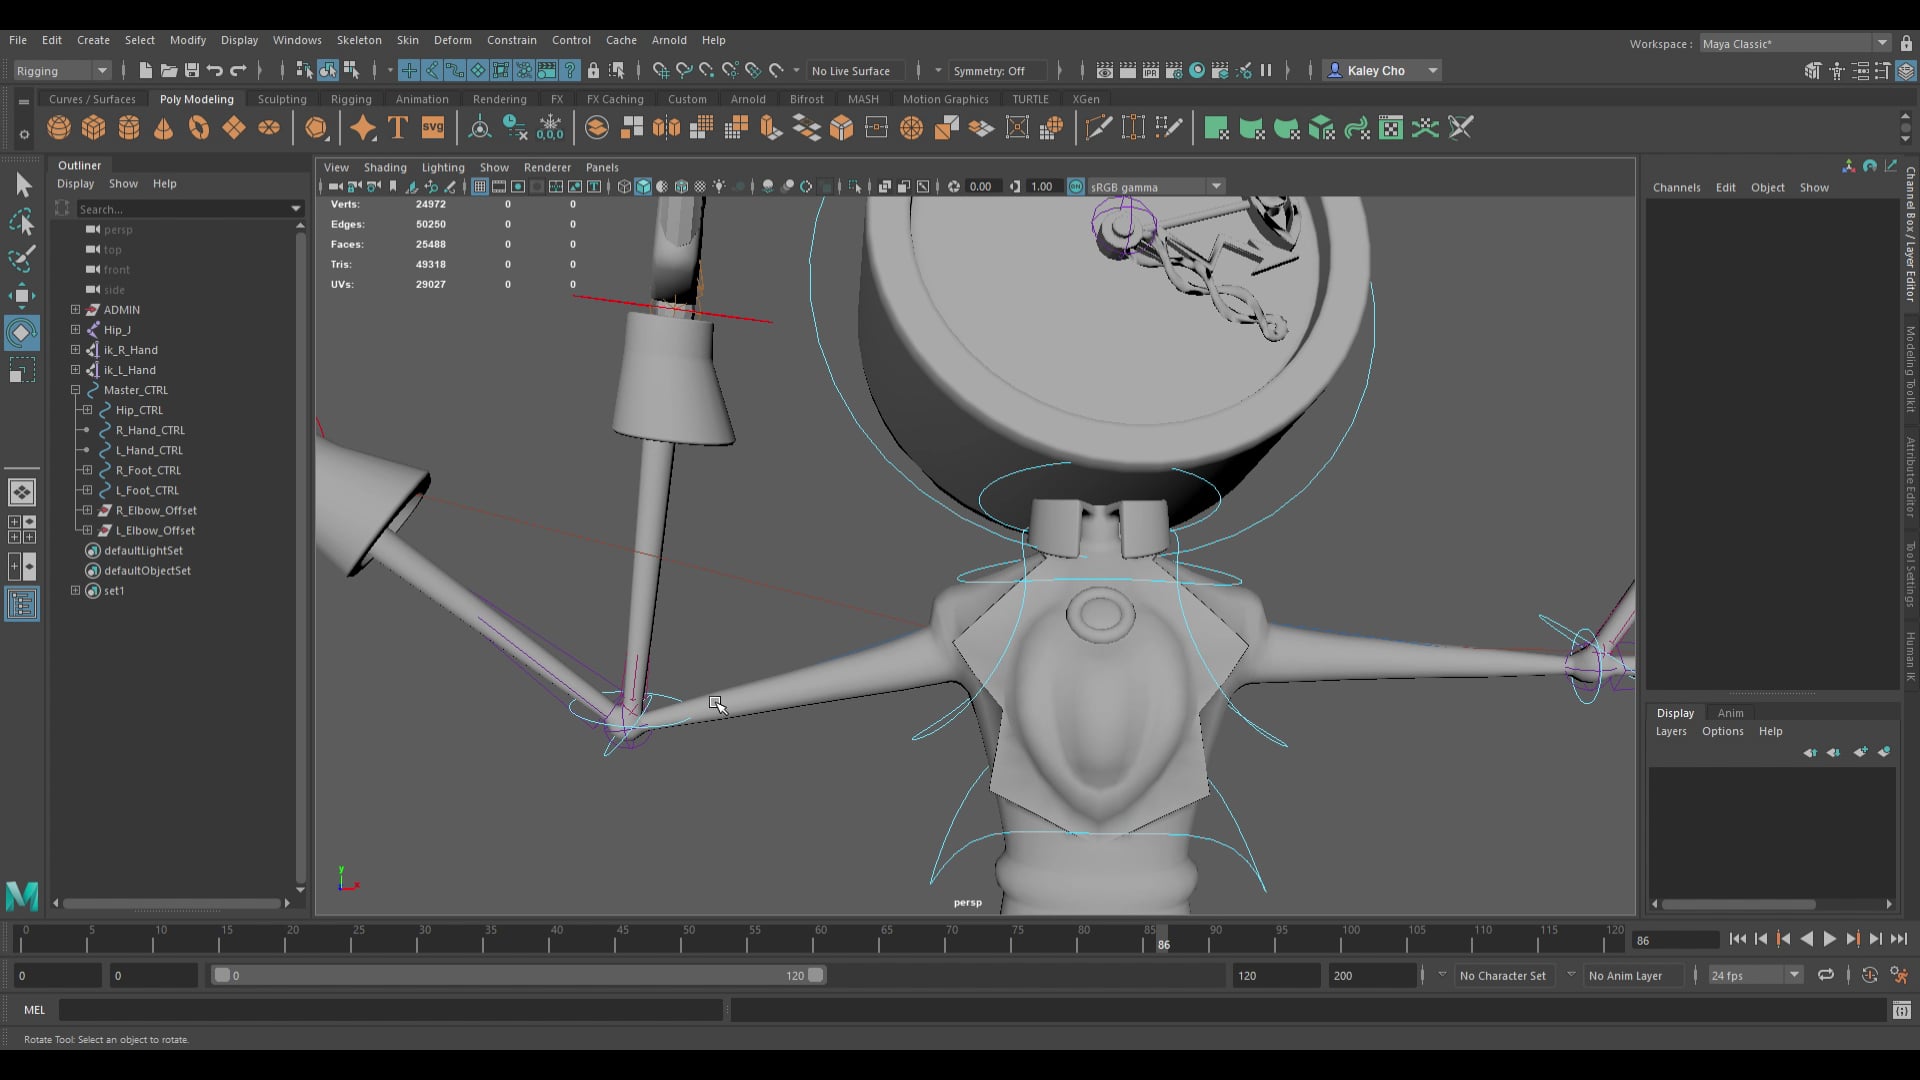Click the Undo icon in the status bar
The image size is (1920, 1080).
(x=214, y=70)
